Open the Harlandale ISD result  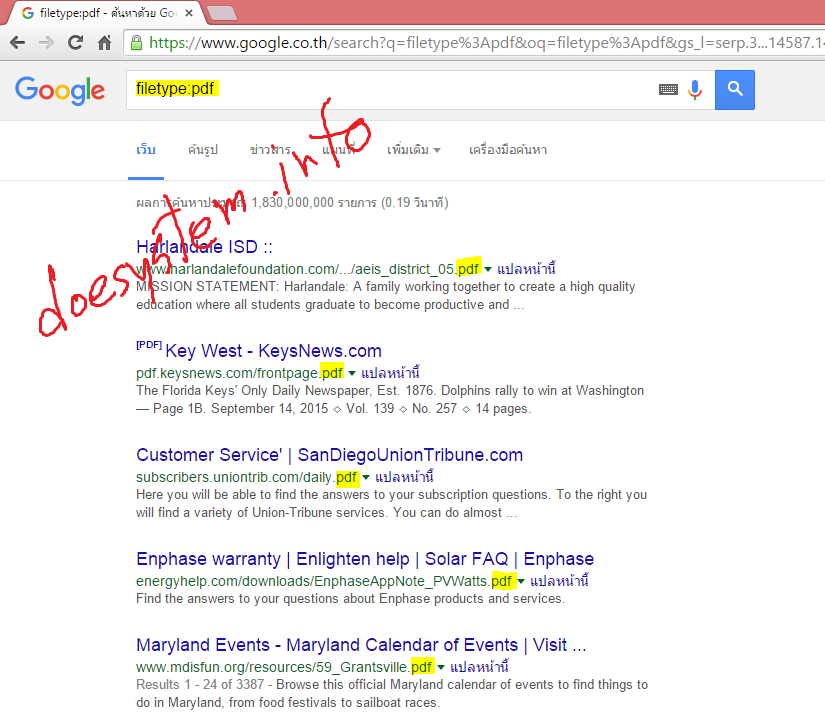204,247
